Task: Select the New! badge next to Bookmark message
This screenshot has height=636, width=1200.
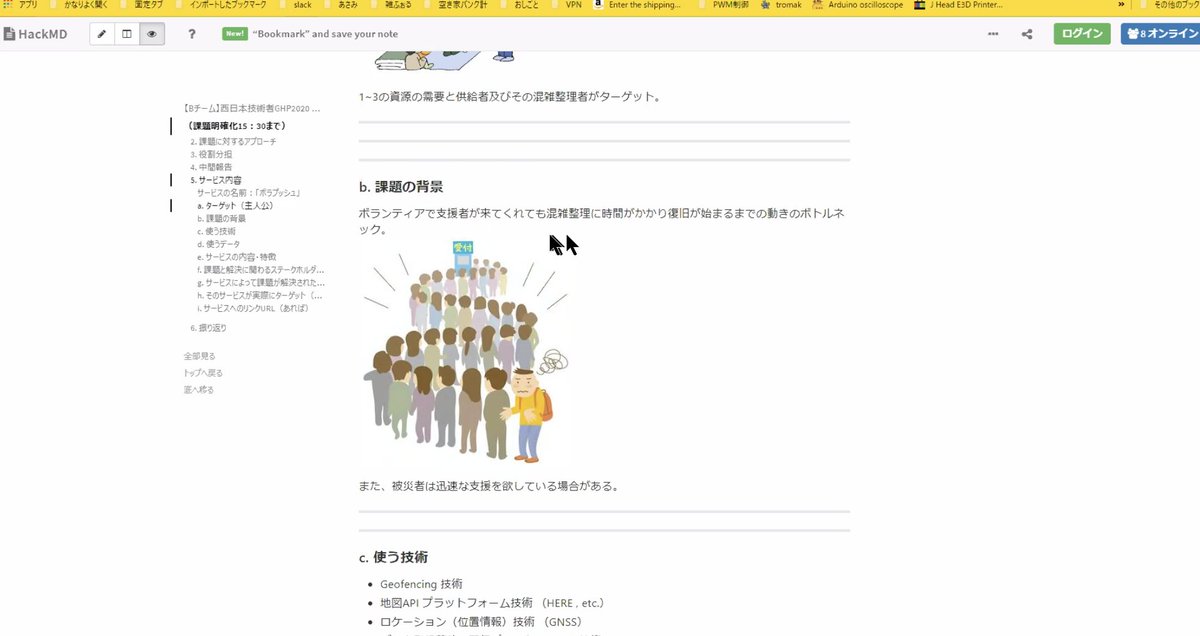Action: pos(236,33)
